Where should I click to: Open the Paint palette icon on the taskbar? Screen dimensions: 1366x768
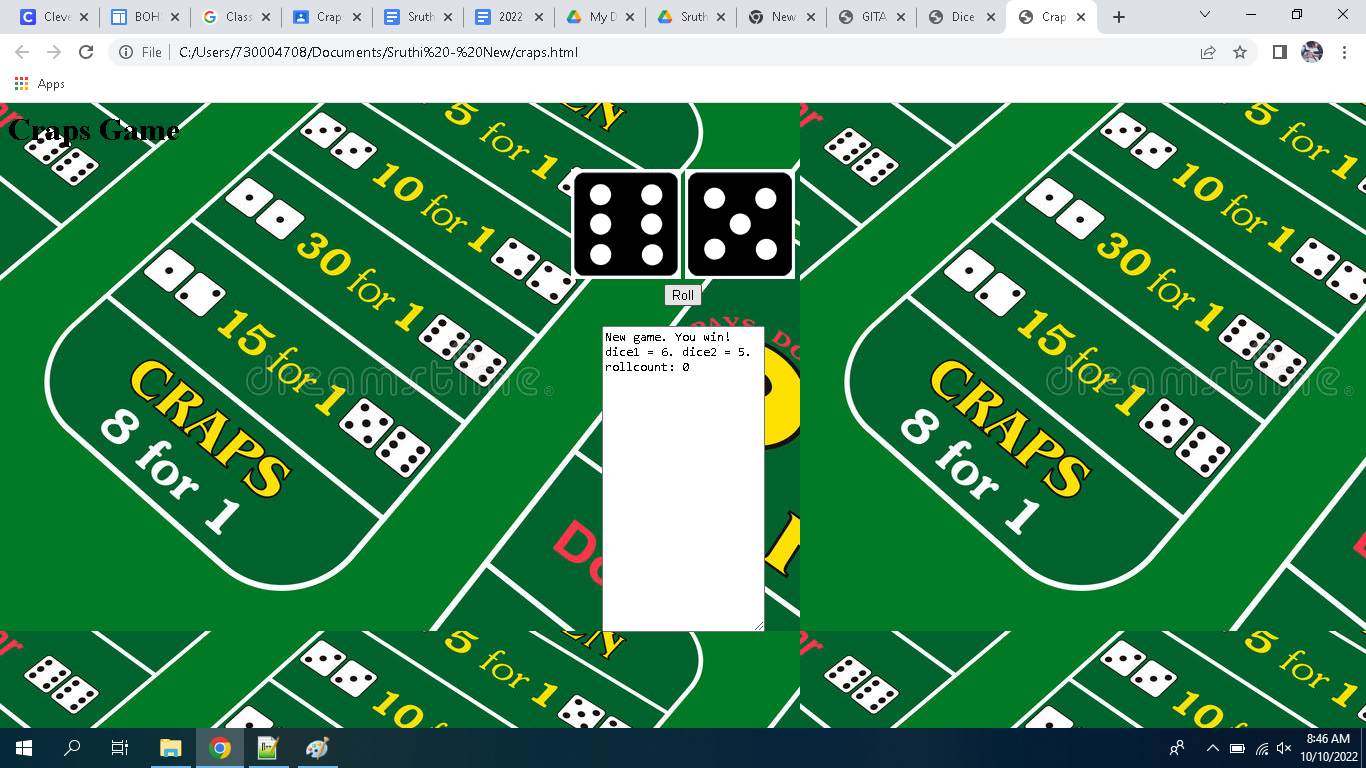click(316, 748)
